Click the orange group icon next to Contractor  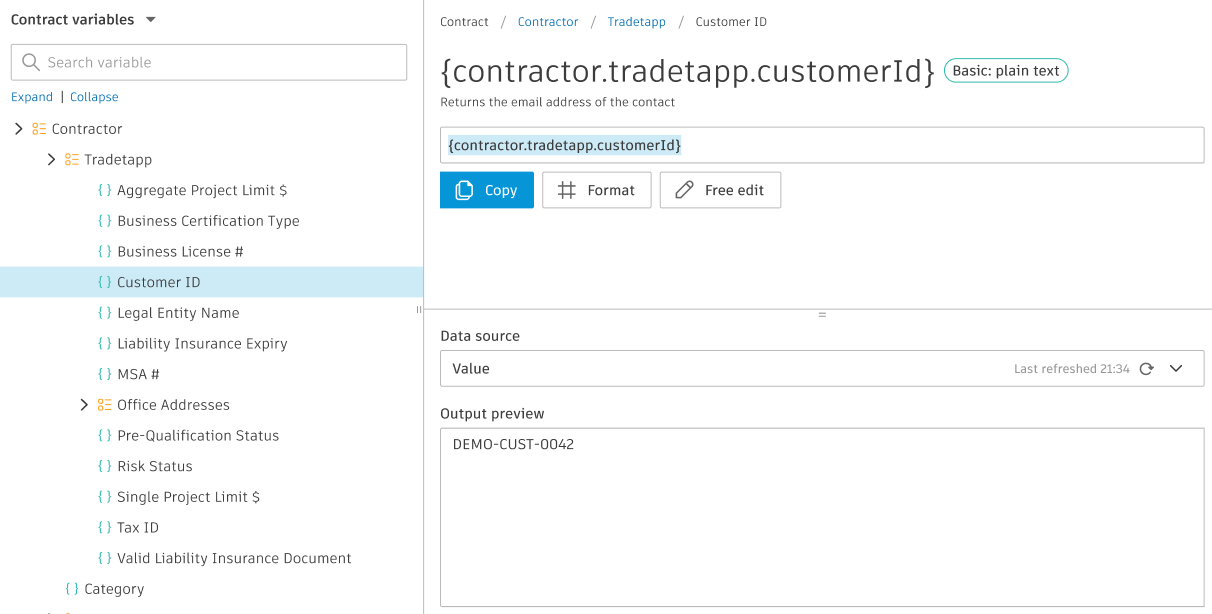[38, 128]
